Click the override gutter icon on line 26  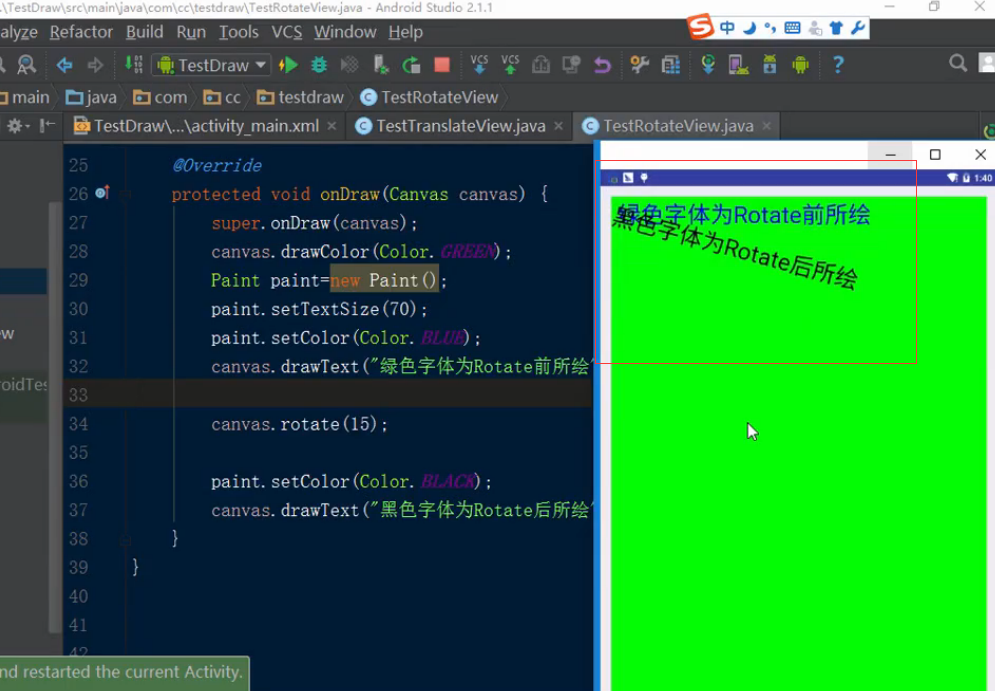click(102, 192)
